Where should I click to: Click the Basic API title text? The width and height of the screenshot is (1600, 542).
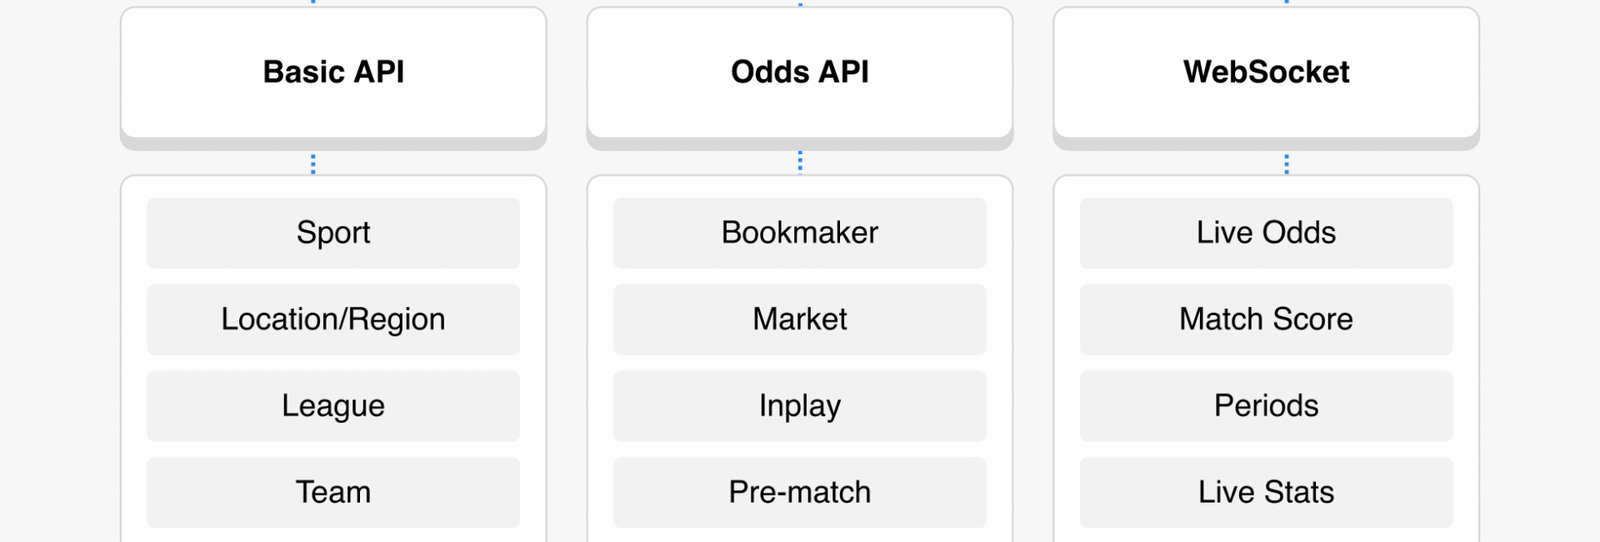click(333, 72)
